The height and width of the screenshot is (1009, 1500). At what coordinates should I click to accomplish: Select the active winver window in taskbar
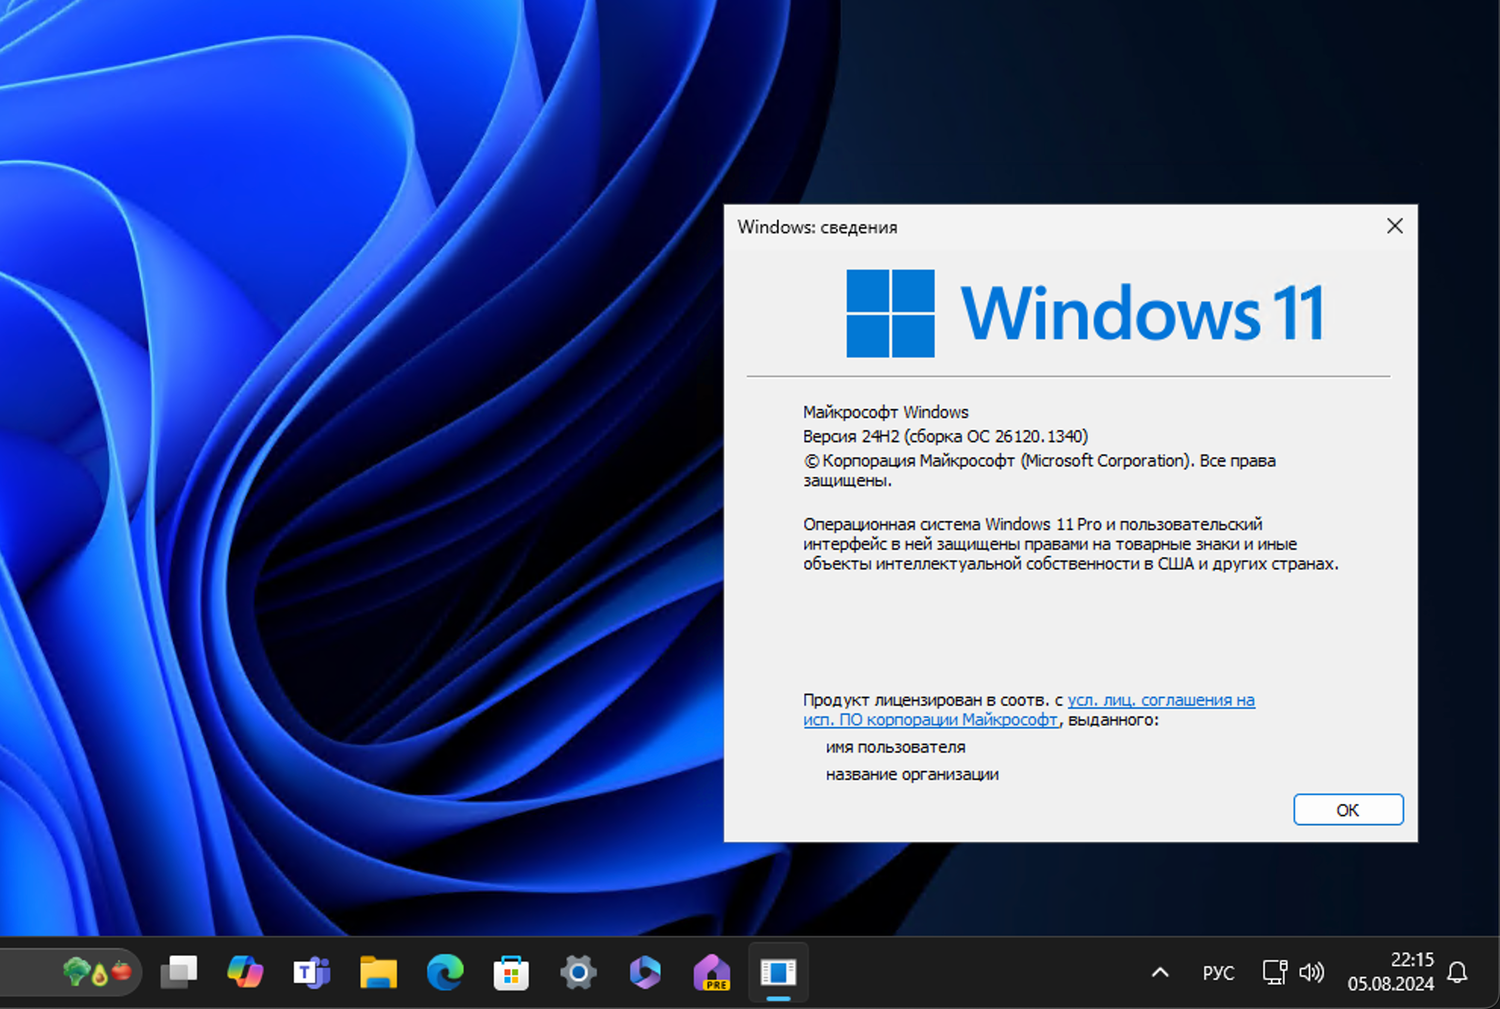(x=778, y=971)
